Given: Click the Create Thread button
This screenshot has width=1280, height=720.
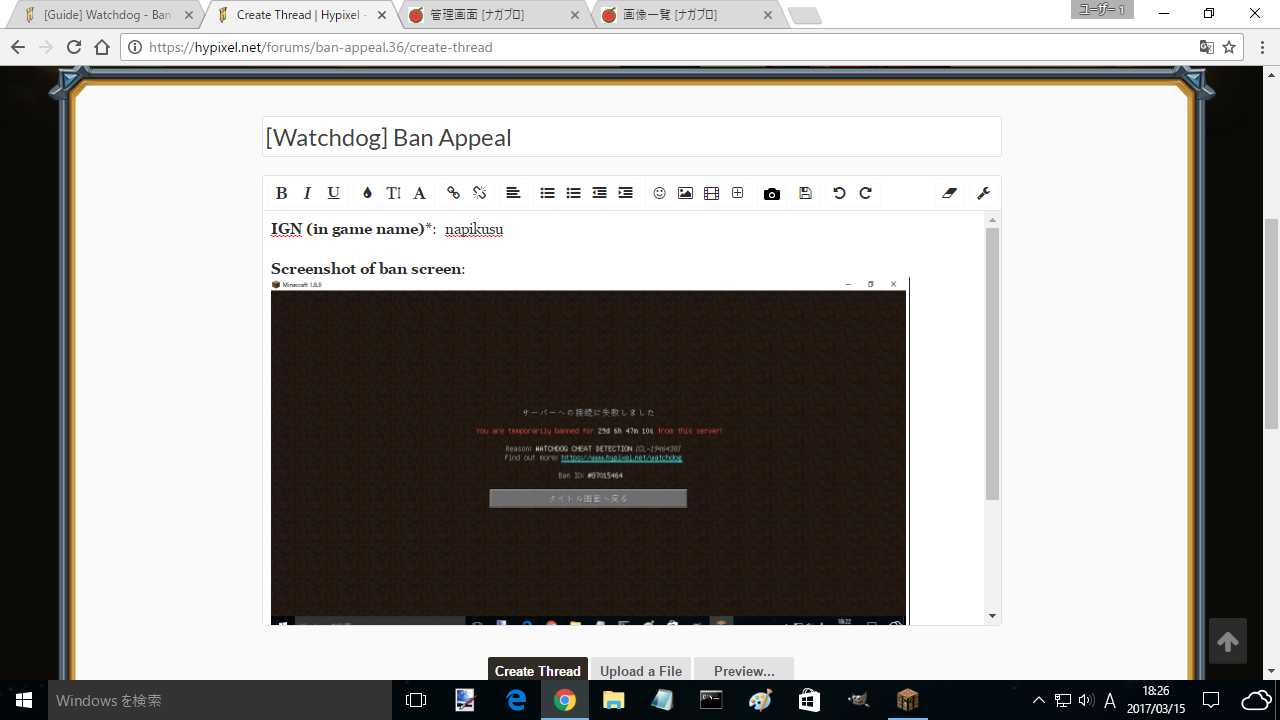Looking at the screenshot, I should tap(537, 671).
